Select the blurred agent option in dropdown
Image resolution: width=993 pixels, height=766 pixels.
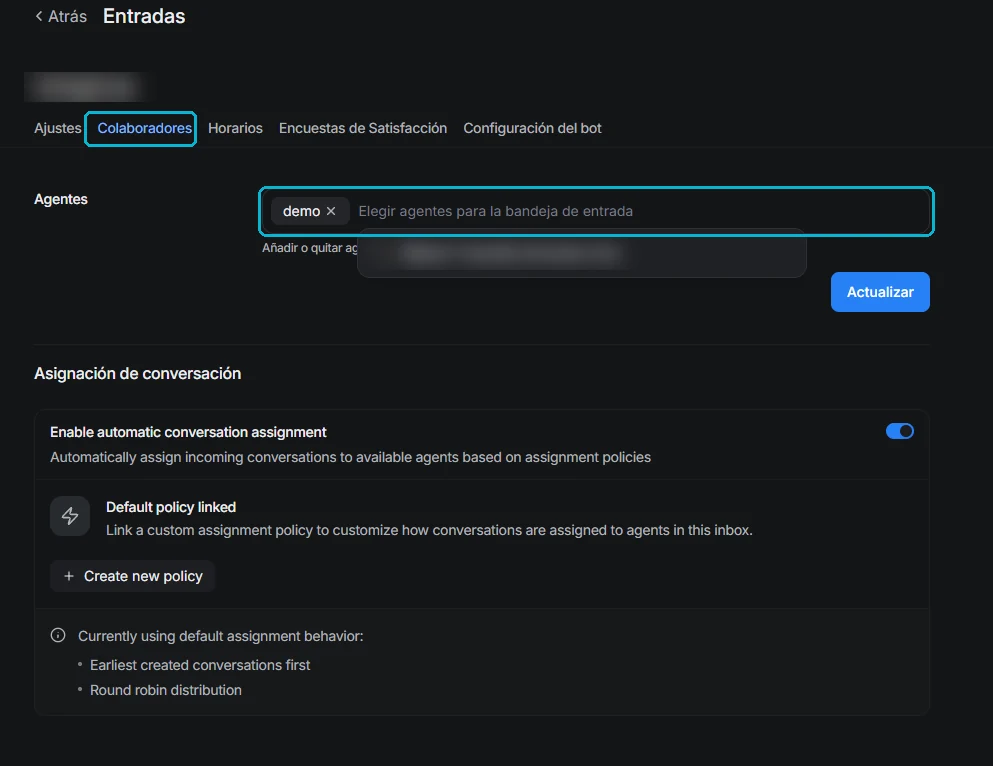[581, 254]
